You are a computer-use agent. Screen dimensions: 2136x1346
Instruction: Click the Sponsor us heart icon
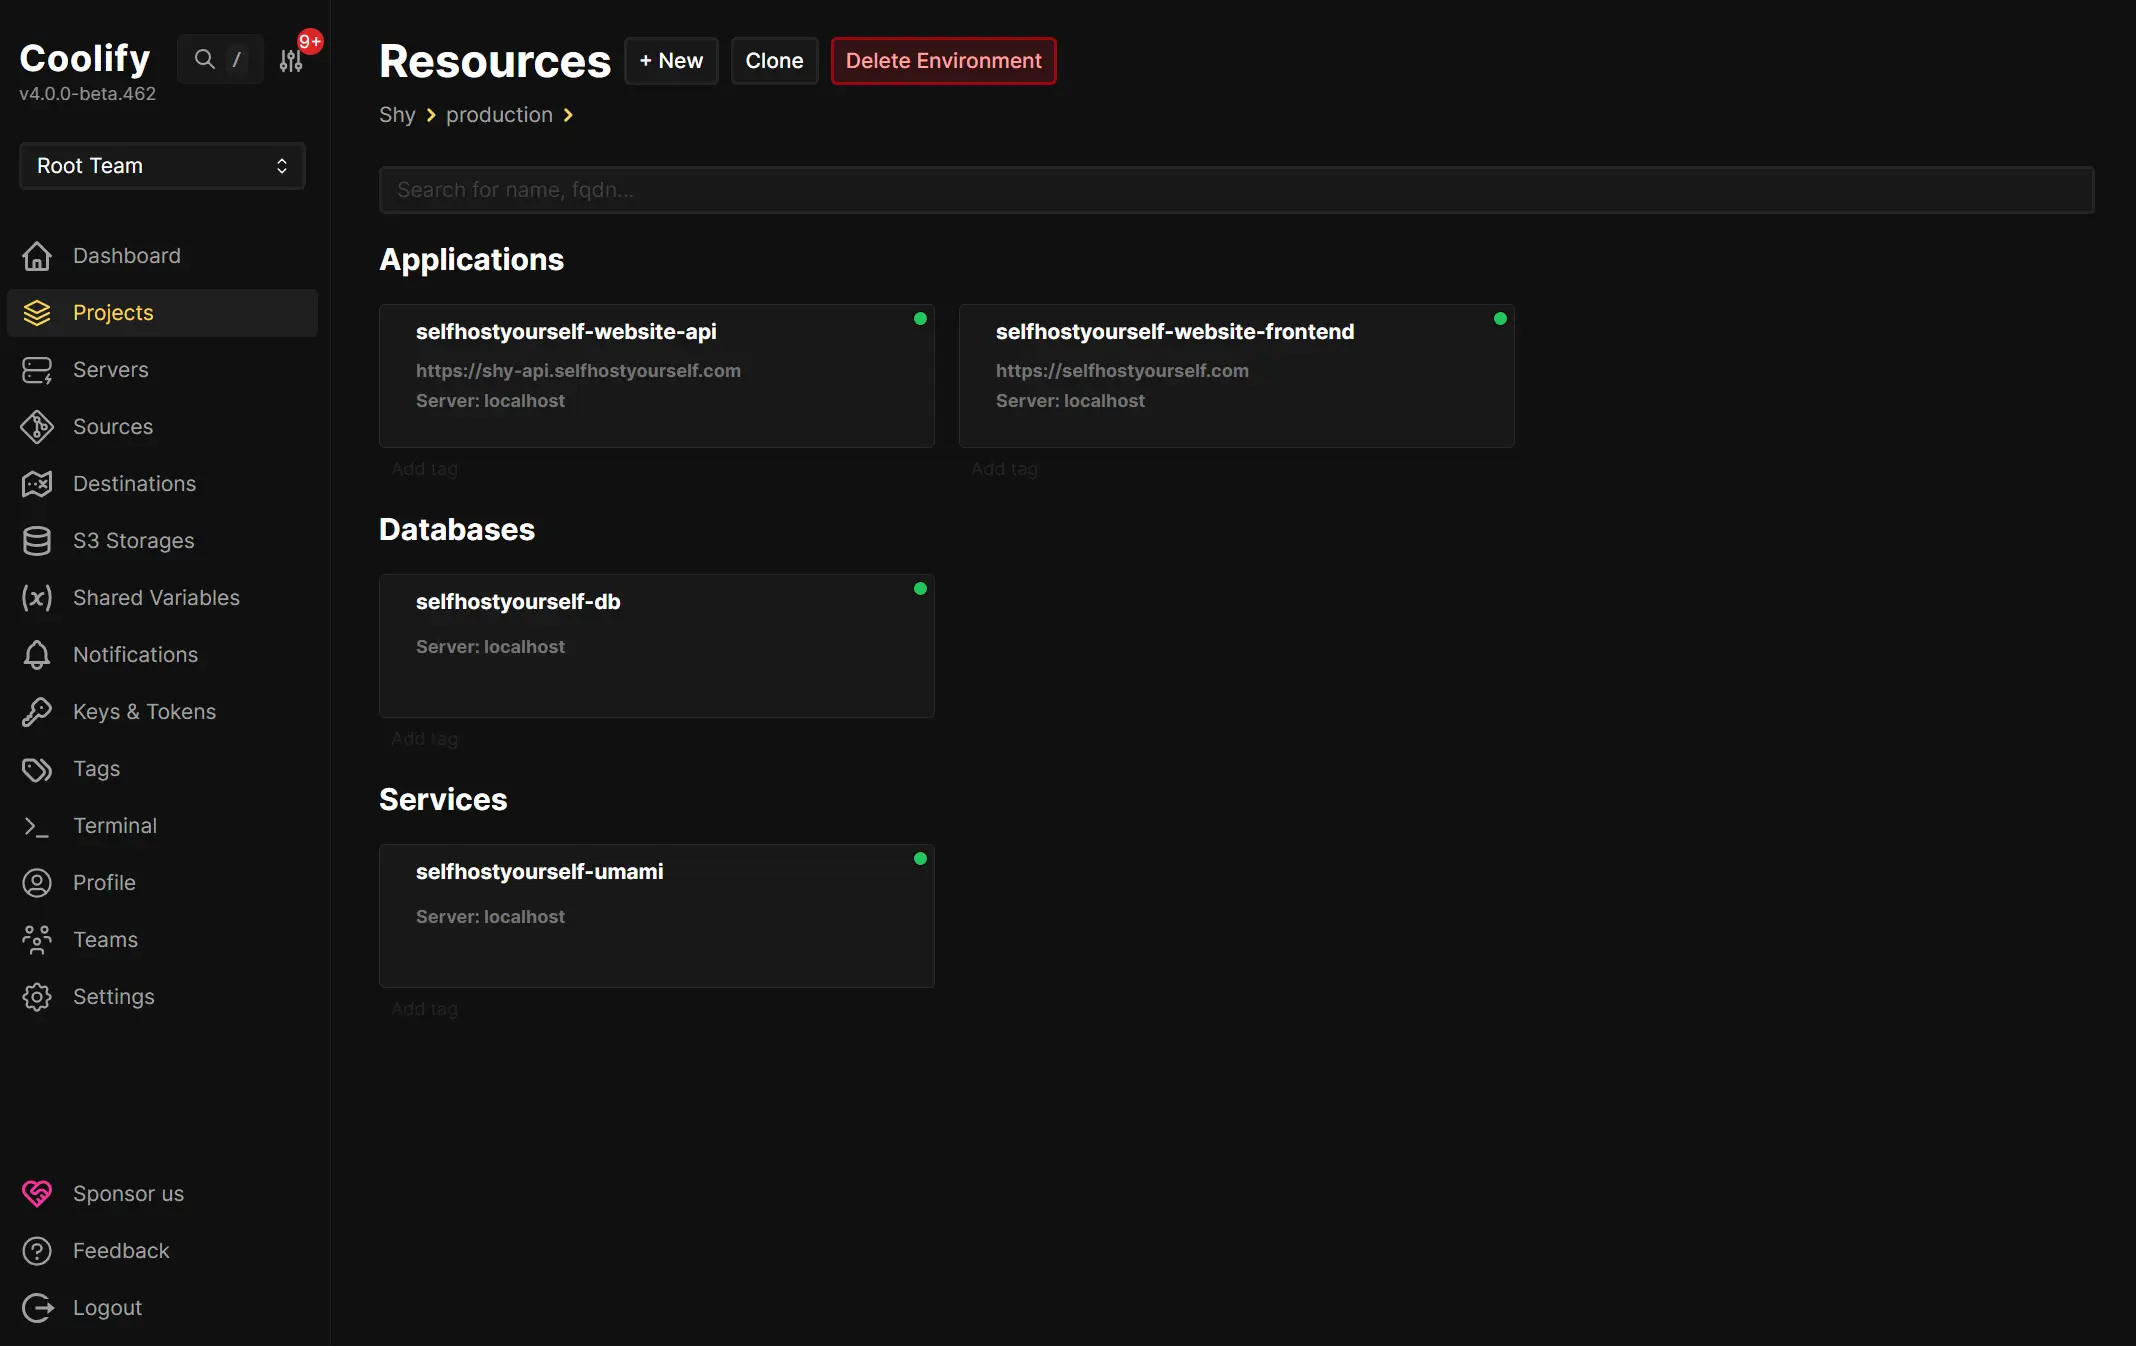pos(37,1194)
